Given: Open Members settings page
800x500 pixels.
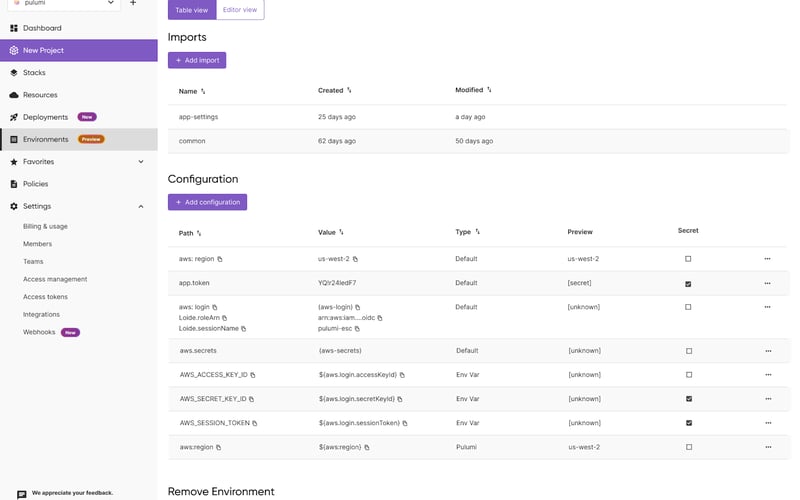Looking at the screenshot, I should click(x=37, y=244).
